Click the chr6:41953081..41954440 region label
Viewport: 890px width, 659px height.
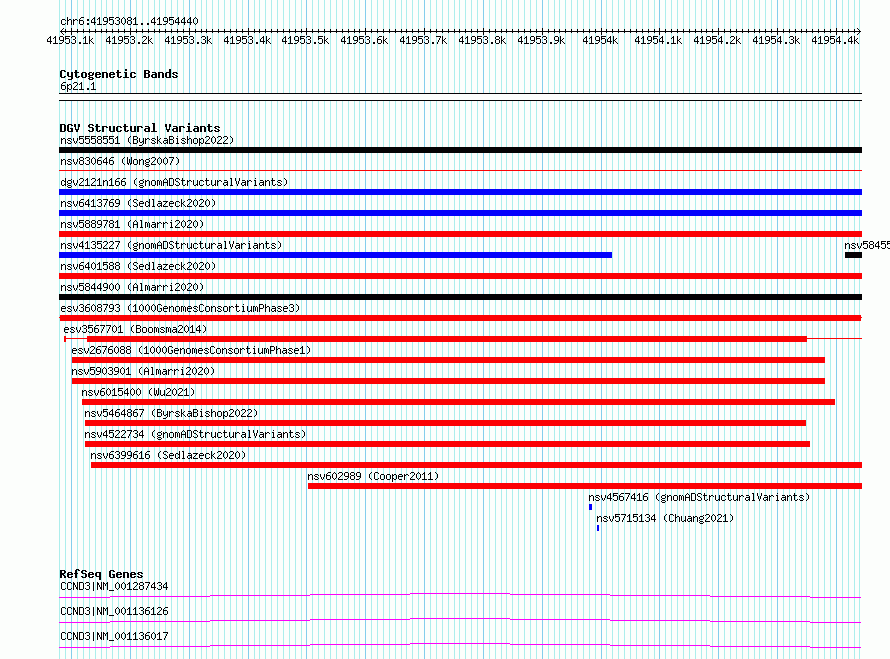[x=129, y=21]
